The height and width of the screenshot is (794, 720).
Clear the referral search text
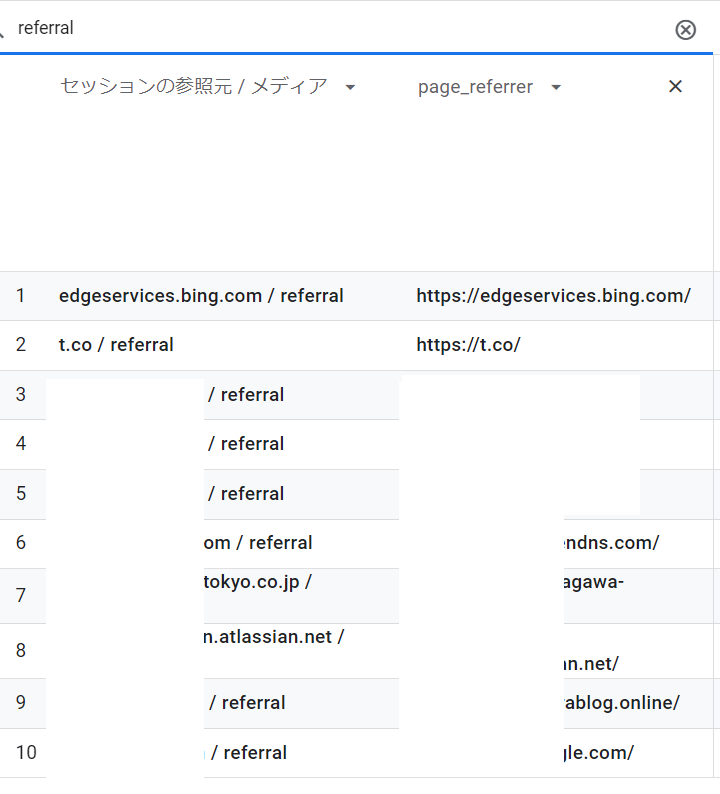(685, 29)
